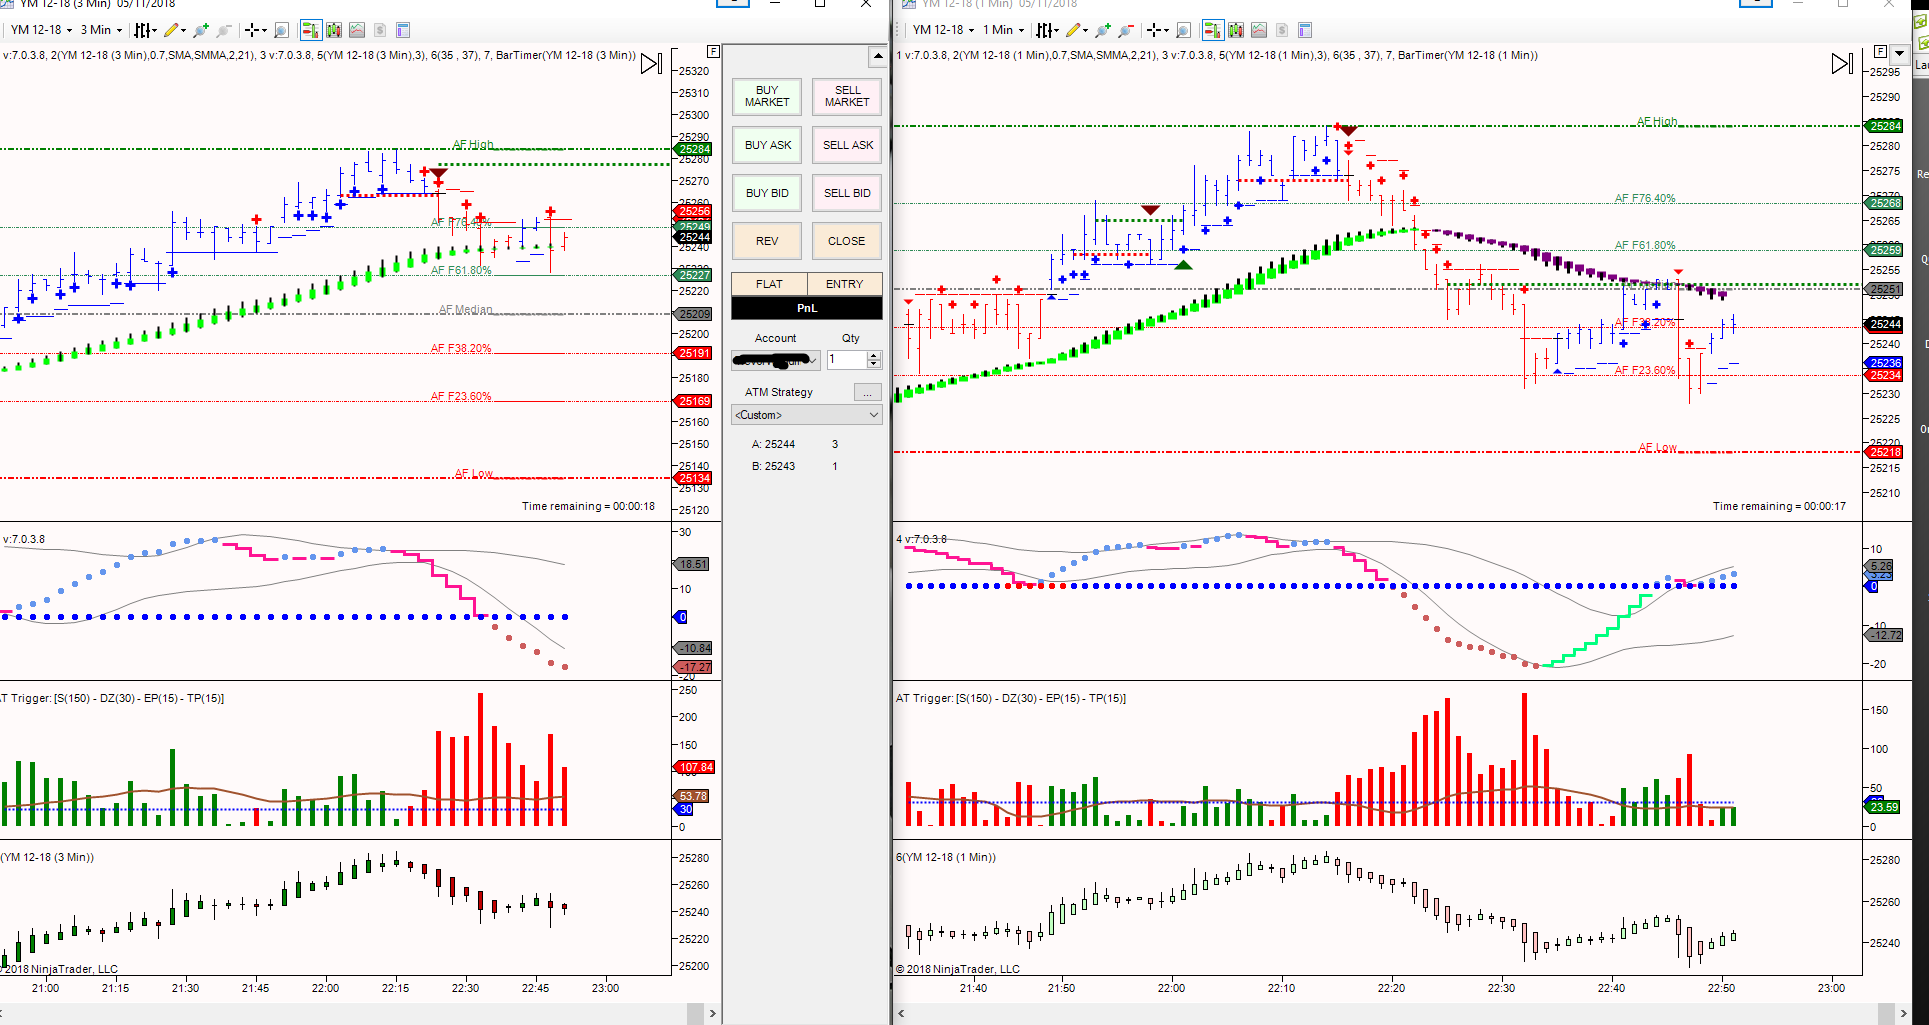Image resolution: width=1929 pixels, height=1025 pixels.
Task: Choose crosshair cursor in 1 Min chart
Action: click(1153, 30)
